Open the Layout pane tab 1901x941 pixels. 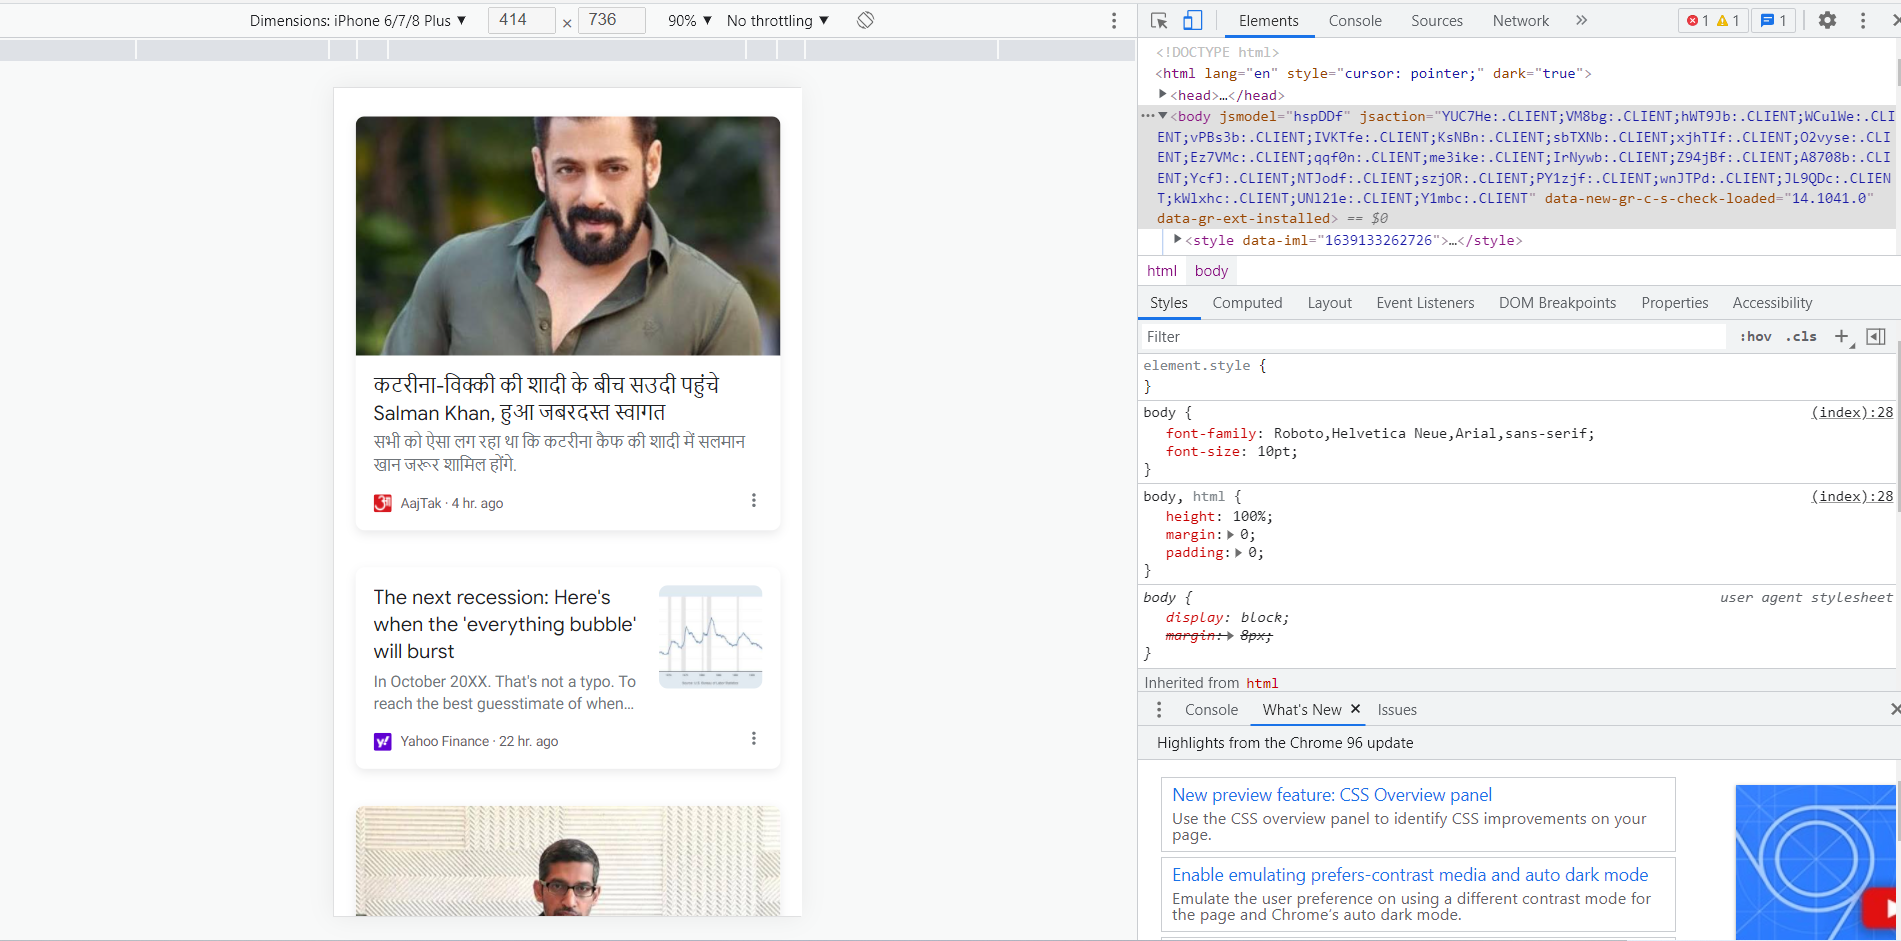click(1329, 303)
